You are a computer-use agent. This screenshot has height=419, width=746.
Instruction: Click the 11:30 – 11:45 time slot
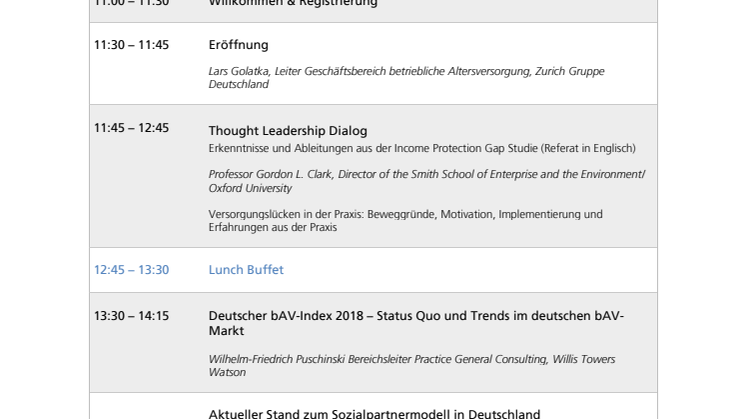click(131, 45)
